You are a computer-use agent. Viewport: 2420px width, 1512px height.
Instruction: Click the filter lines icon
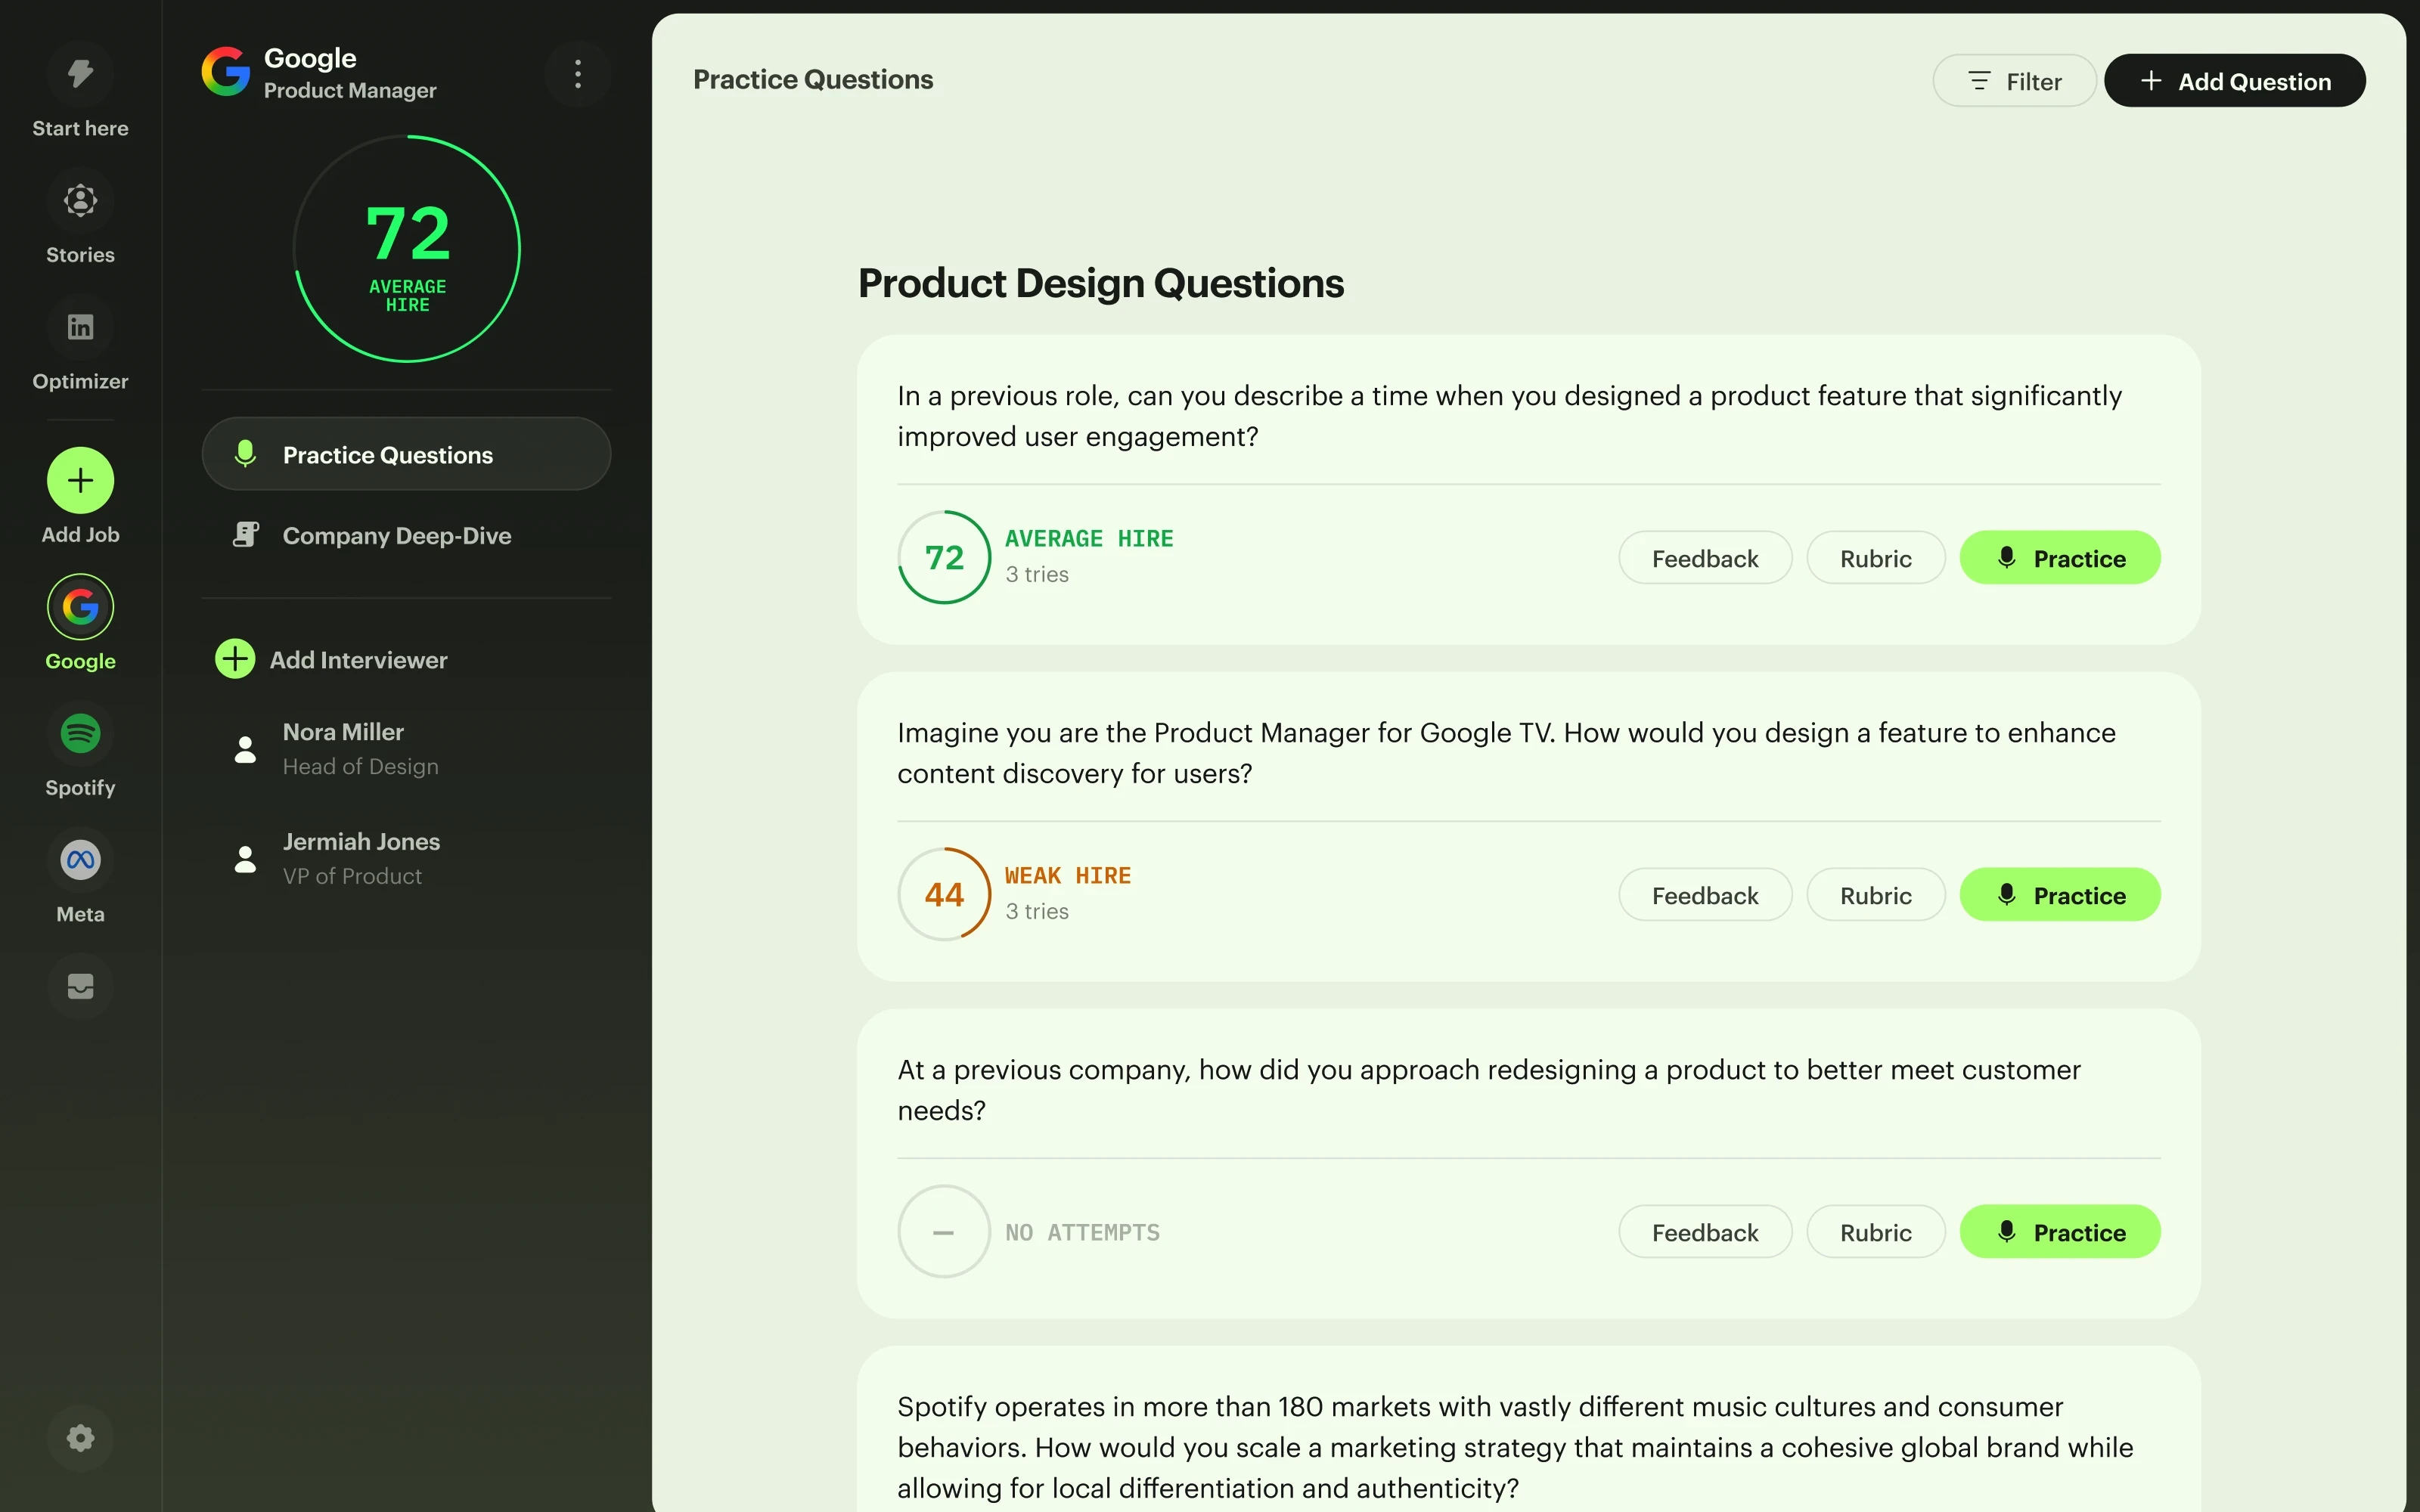[1979, 81]
